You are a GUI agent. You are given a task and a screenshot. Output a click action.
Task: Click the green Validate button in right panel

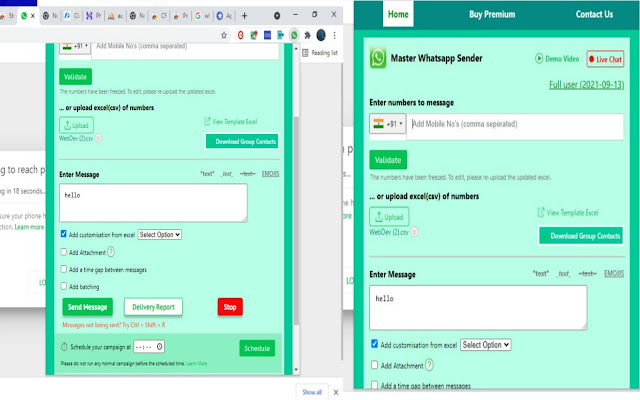pyautogui.click(x=388, y=160)
